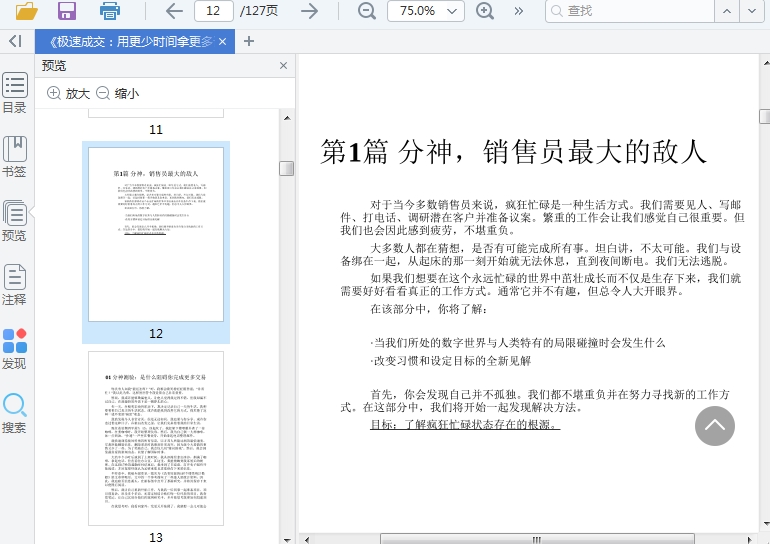This screenshot has width=770, height=544.
Task: Click the document horizontal scrollbar handle
Action: click(x=537, y=539)
